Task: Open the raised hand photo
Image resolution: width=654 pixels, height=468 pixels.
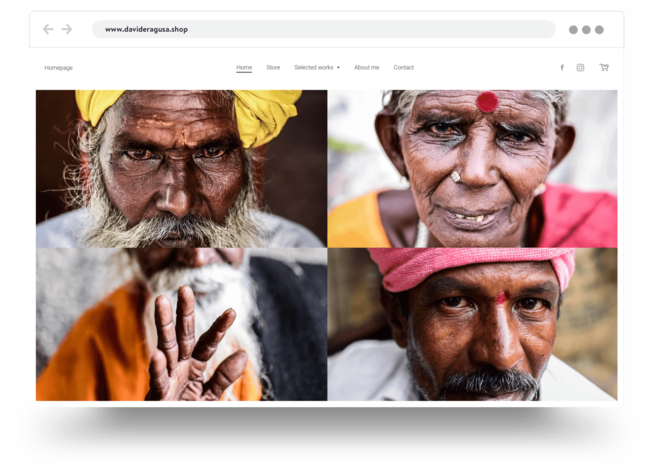Action: click(x=181, y=324)
